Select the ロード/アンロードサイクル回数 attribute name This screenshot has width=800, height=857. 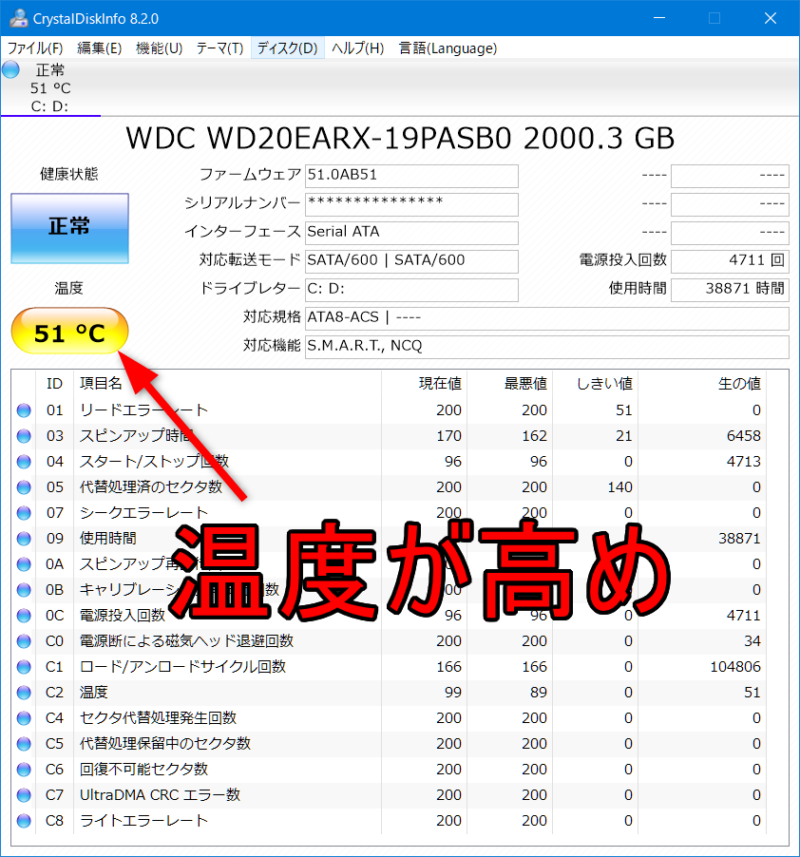[x=183, y=667]
